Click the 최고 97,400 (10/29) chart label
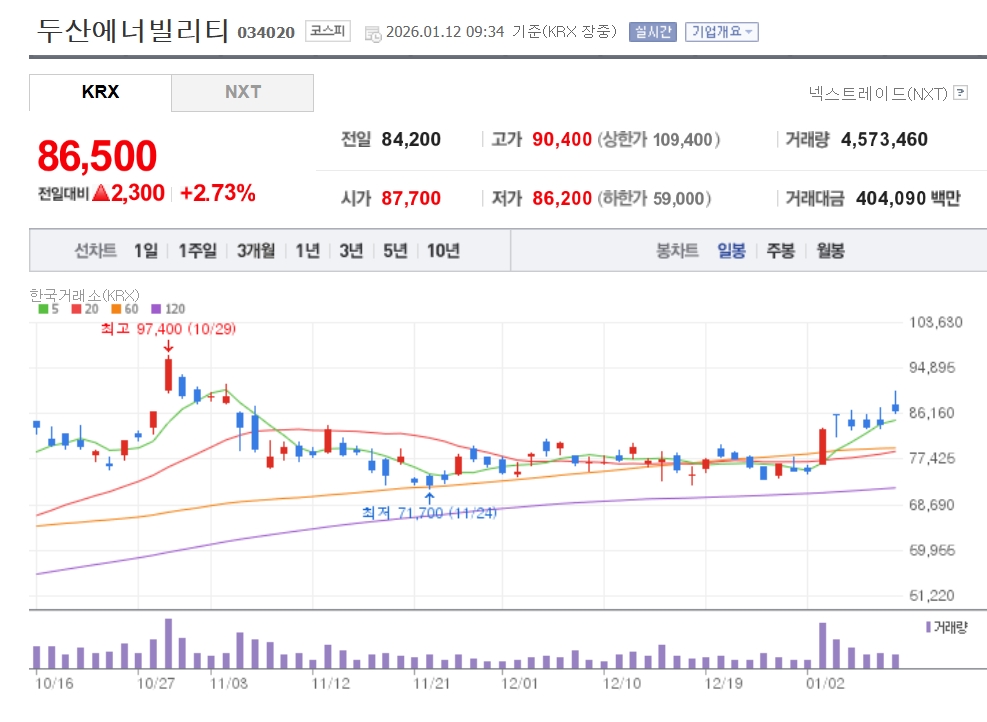The height and width of the screenshot is (722, 987). [x=168, y=329]
